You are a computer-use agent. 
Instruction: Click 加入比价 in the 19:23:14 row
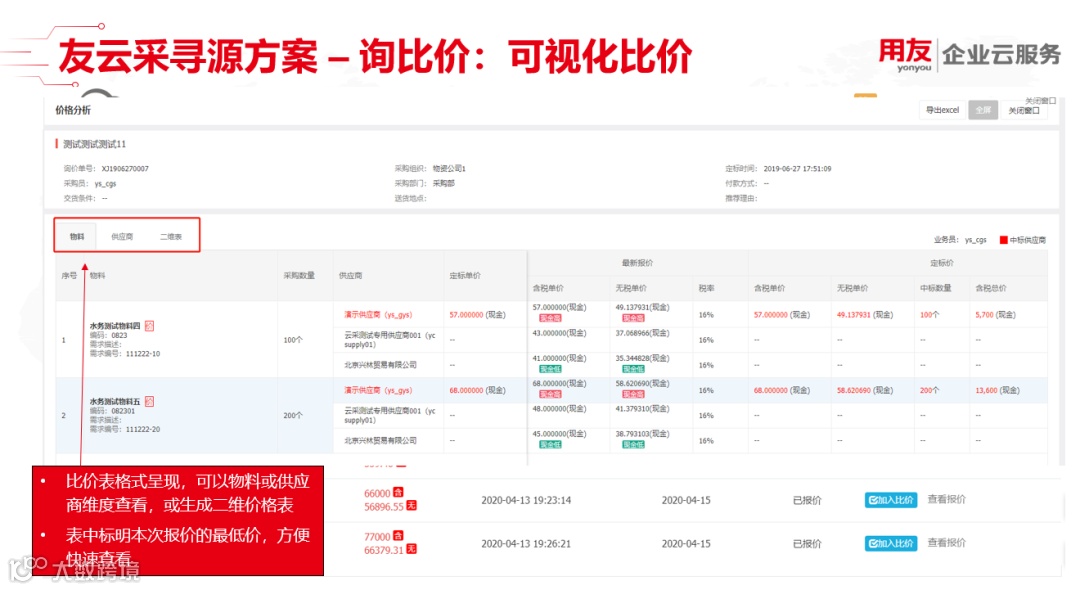[x=891, y=500]
